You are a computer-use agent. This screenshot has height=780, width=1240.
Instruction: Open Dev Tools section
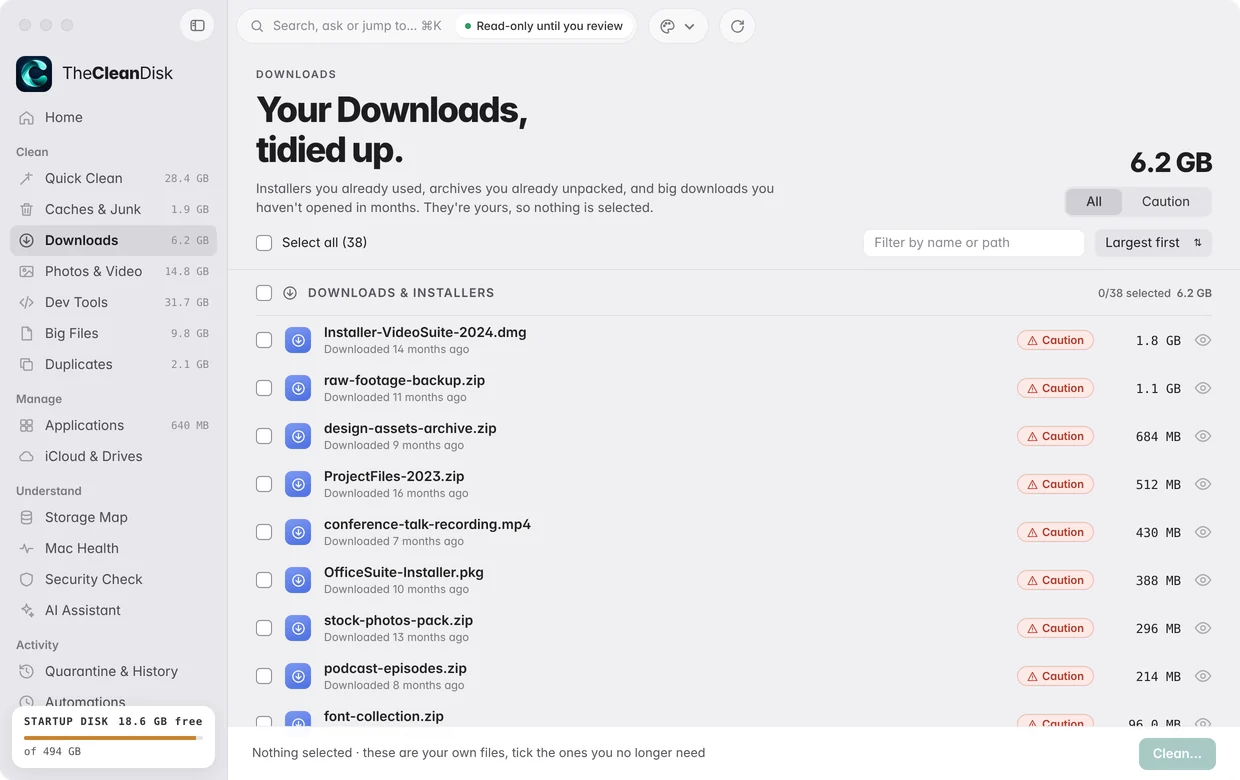(x=113, y=302)
